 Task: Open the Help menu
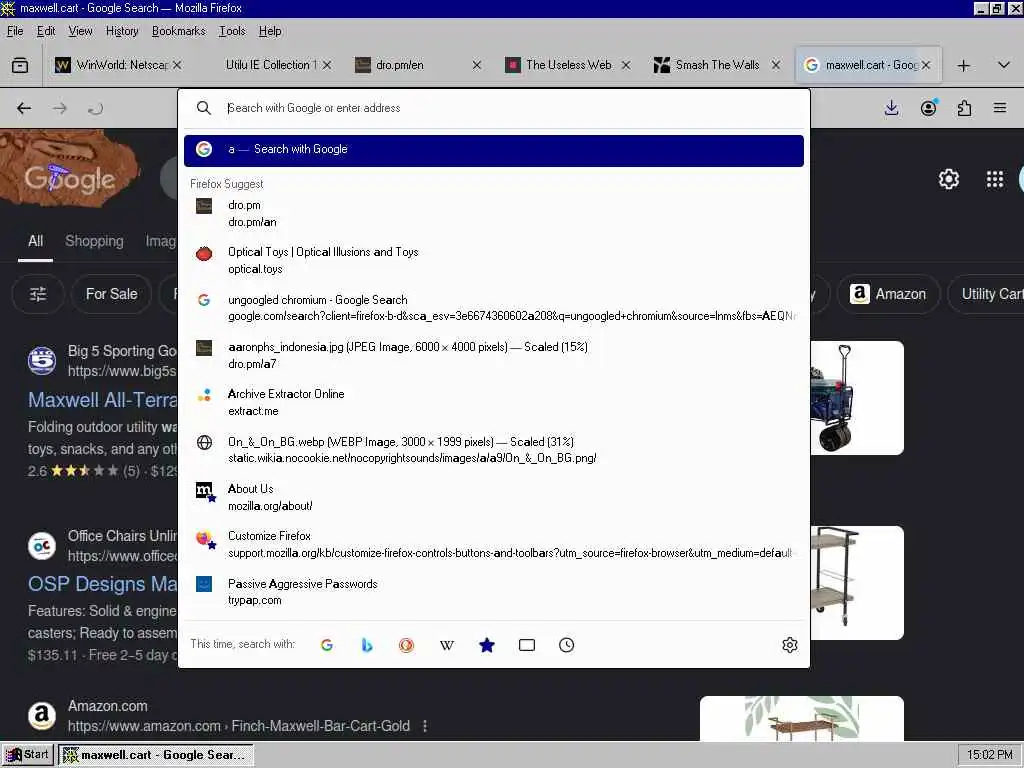(270, 31)
